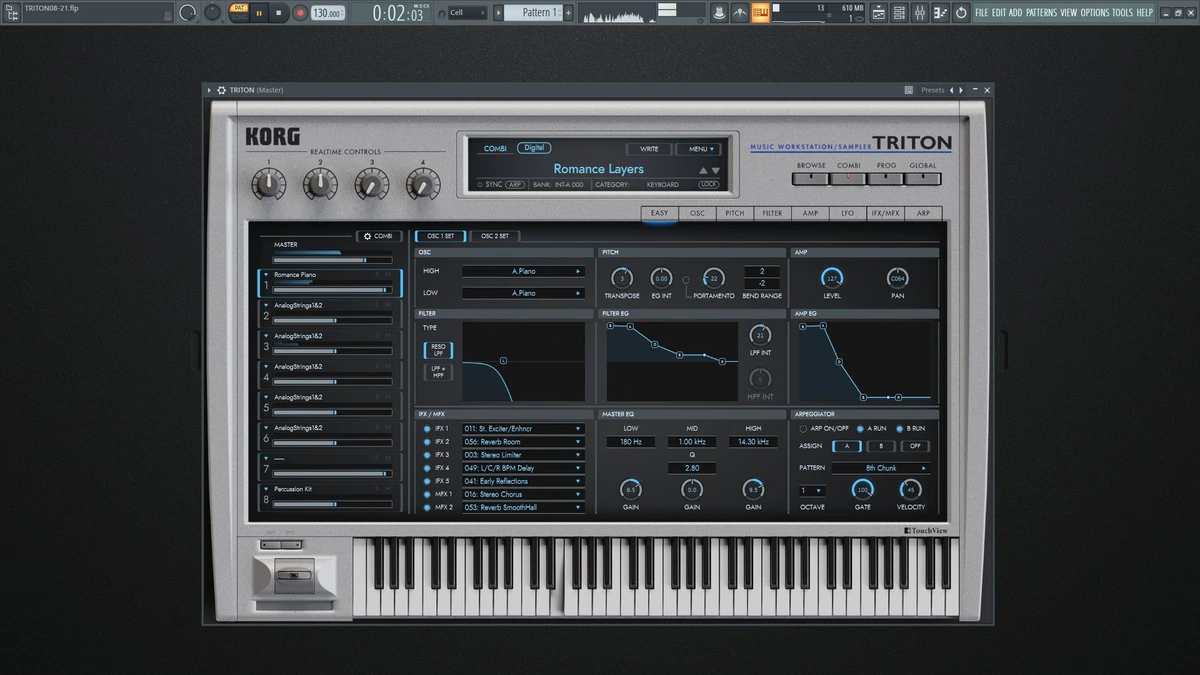
Task: Open IFX 4 L/C/R BPM Delay dropdown
Action: point(522,467)
